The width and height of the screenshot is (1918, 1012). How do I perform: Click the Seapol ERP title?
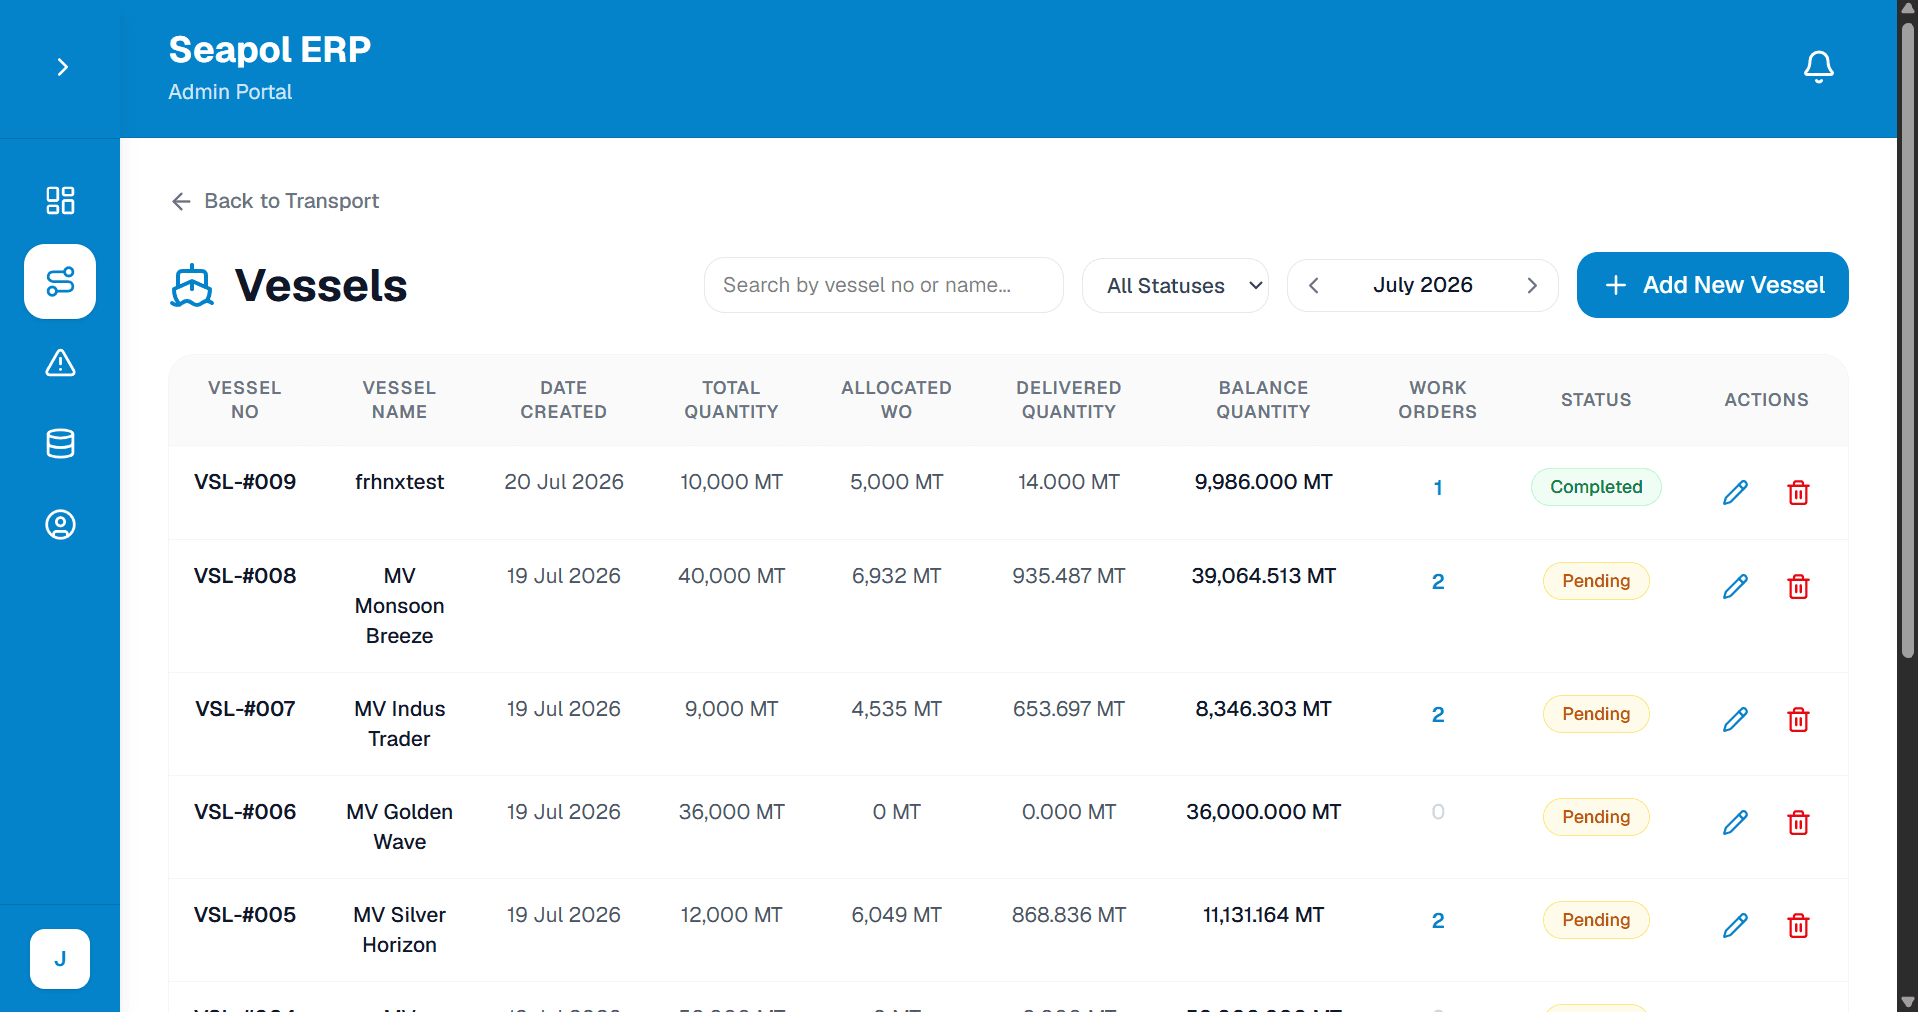pyautogui.click(x=269, y=49)
